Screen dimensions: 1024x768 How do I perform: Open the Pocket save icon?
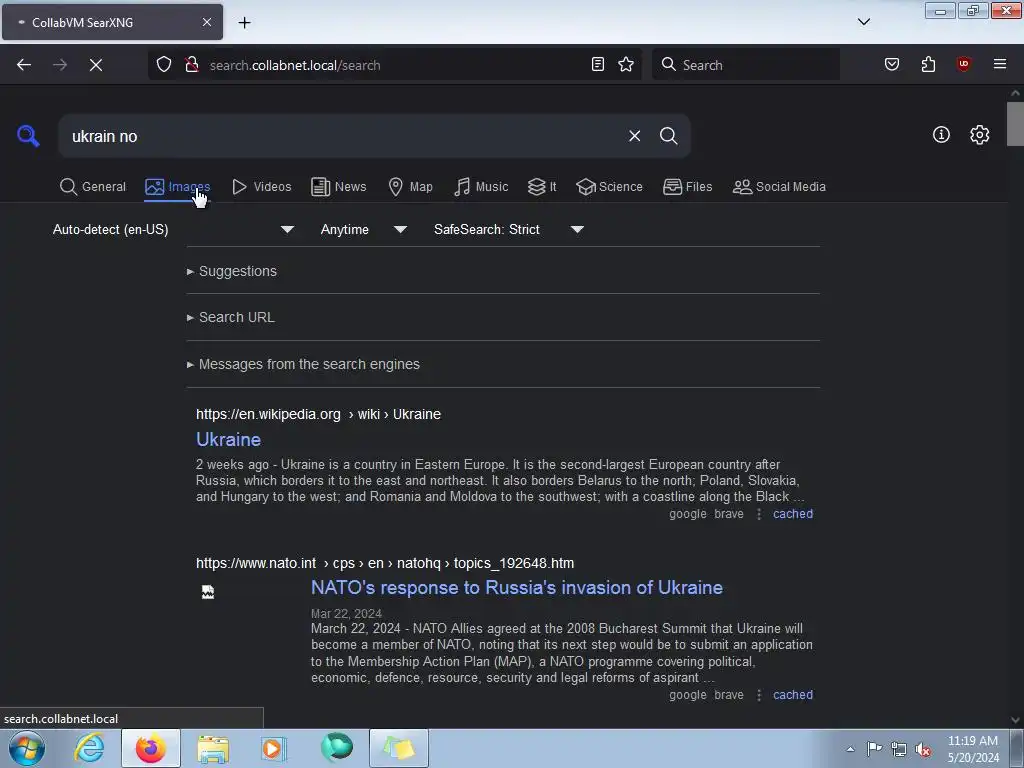(x=892, y=64)
